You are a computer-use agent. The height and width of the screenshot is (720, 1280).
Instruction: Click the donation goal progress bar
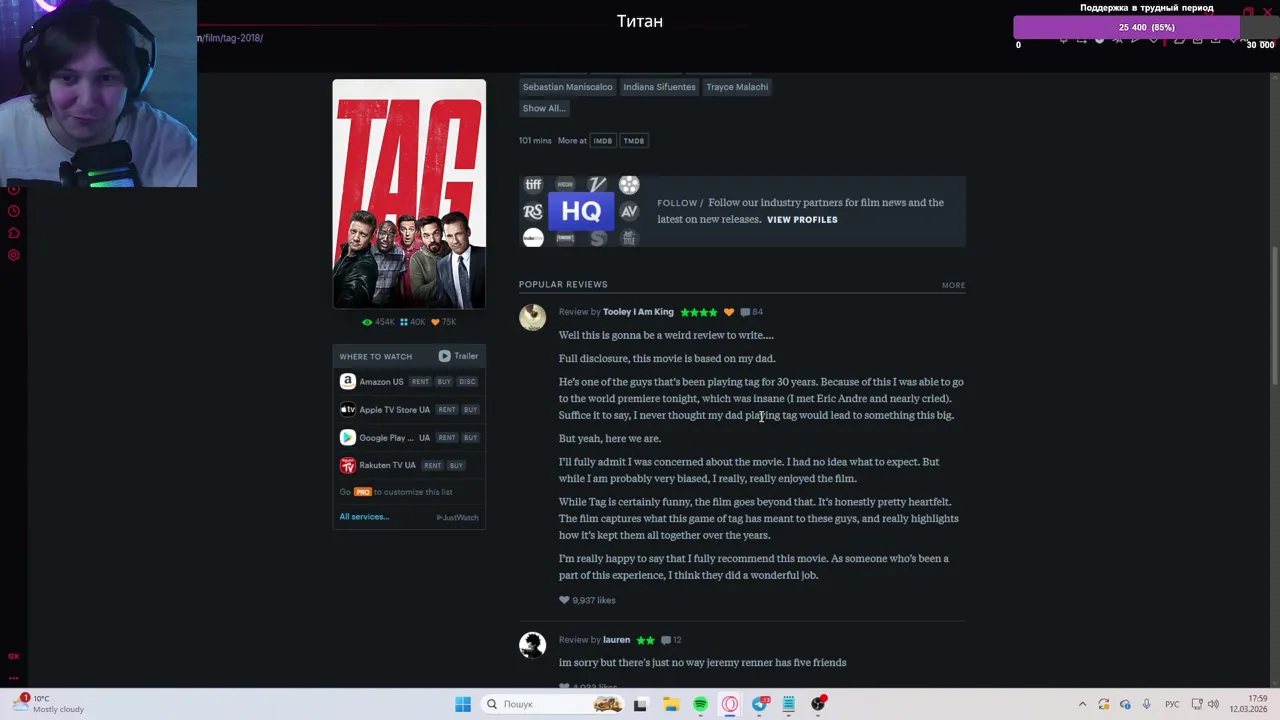[x=1146, y=27]
